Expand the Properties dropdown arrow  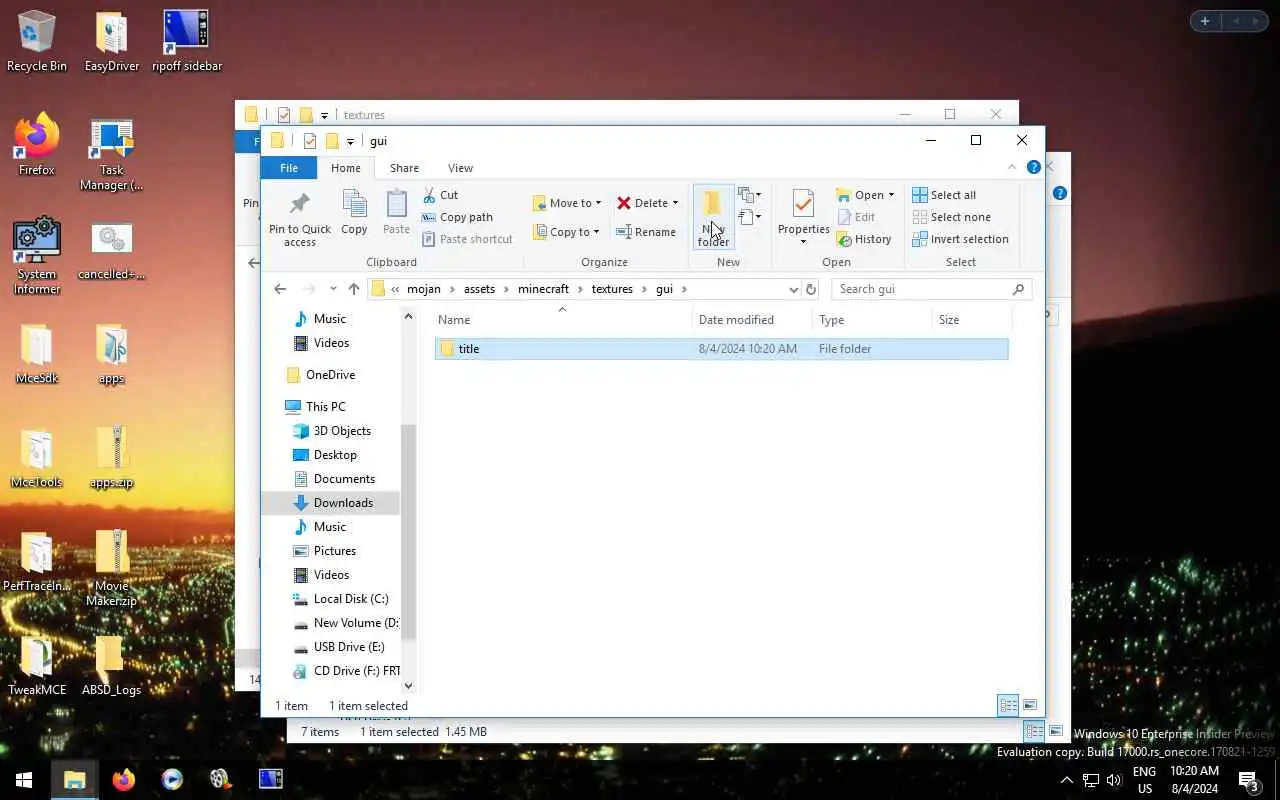click(x=803, y=241)
